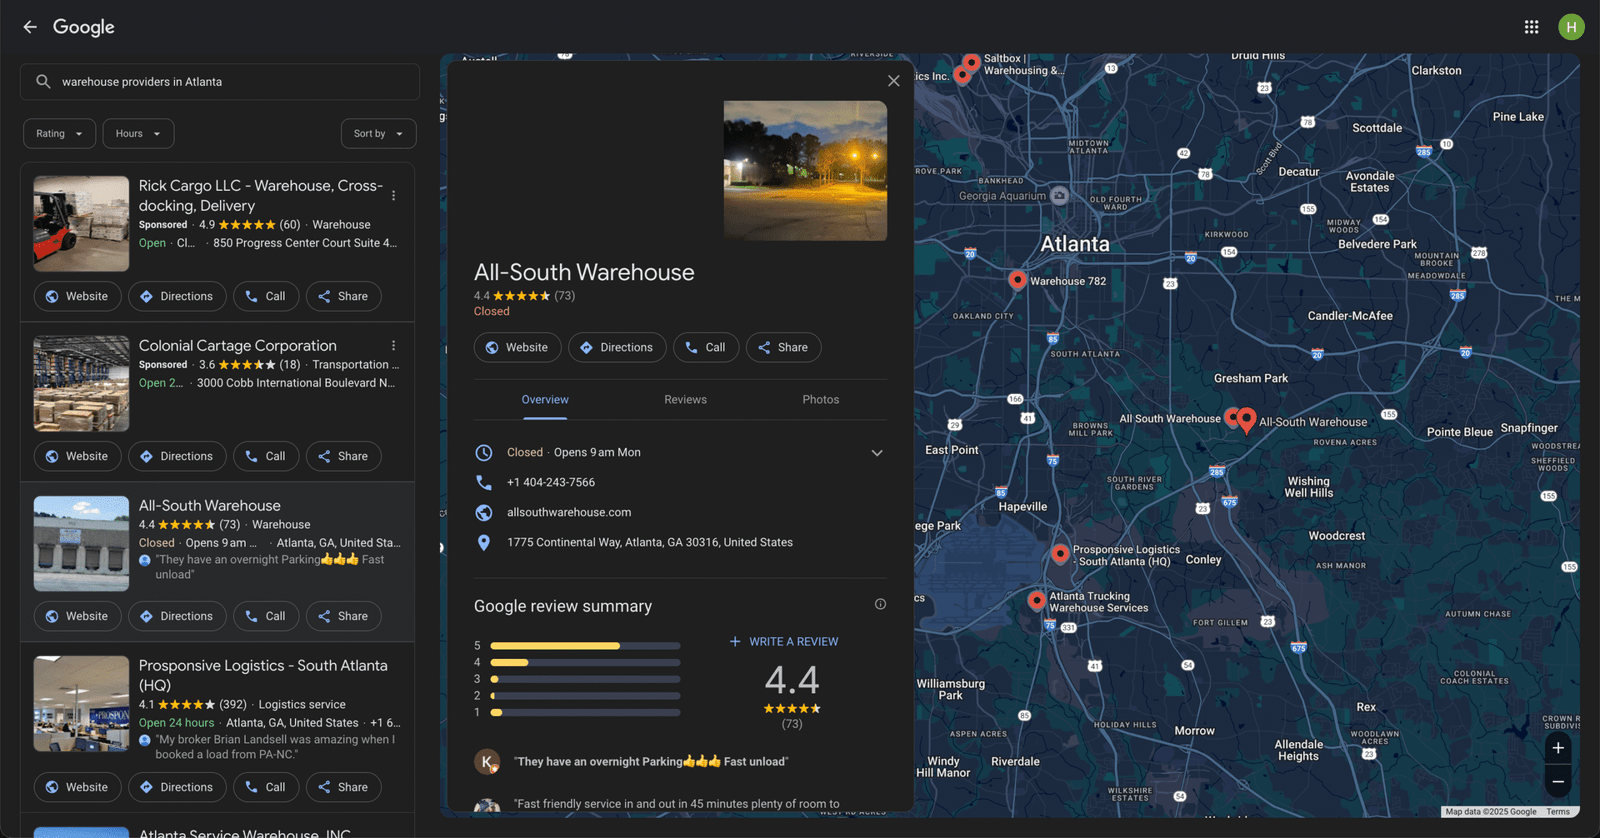
Task: Zoom in on the map
Action: click(x=1557, y=748)
